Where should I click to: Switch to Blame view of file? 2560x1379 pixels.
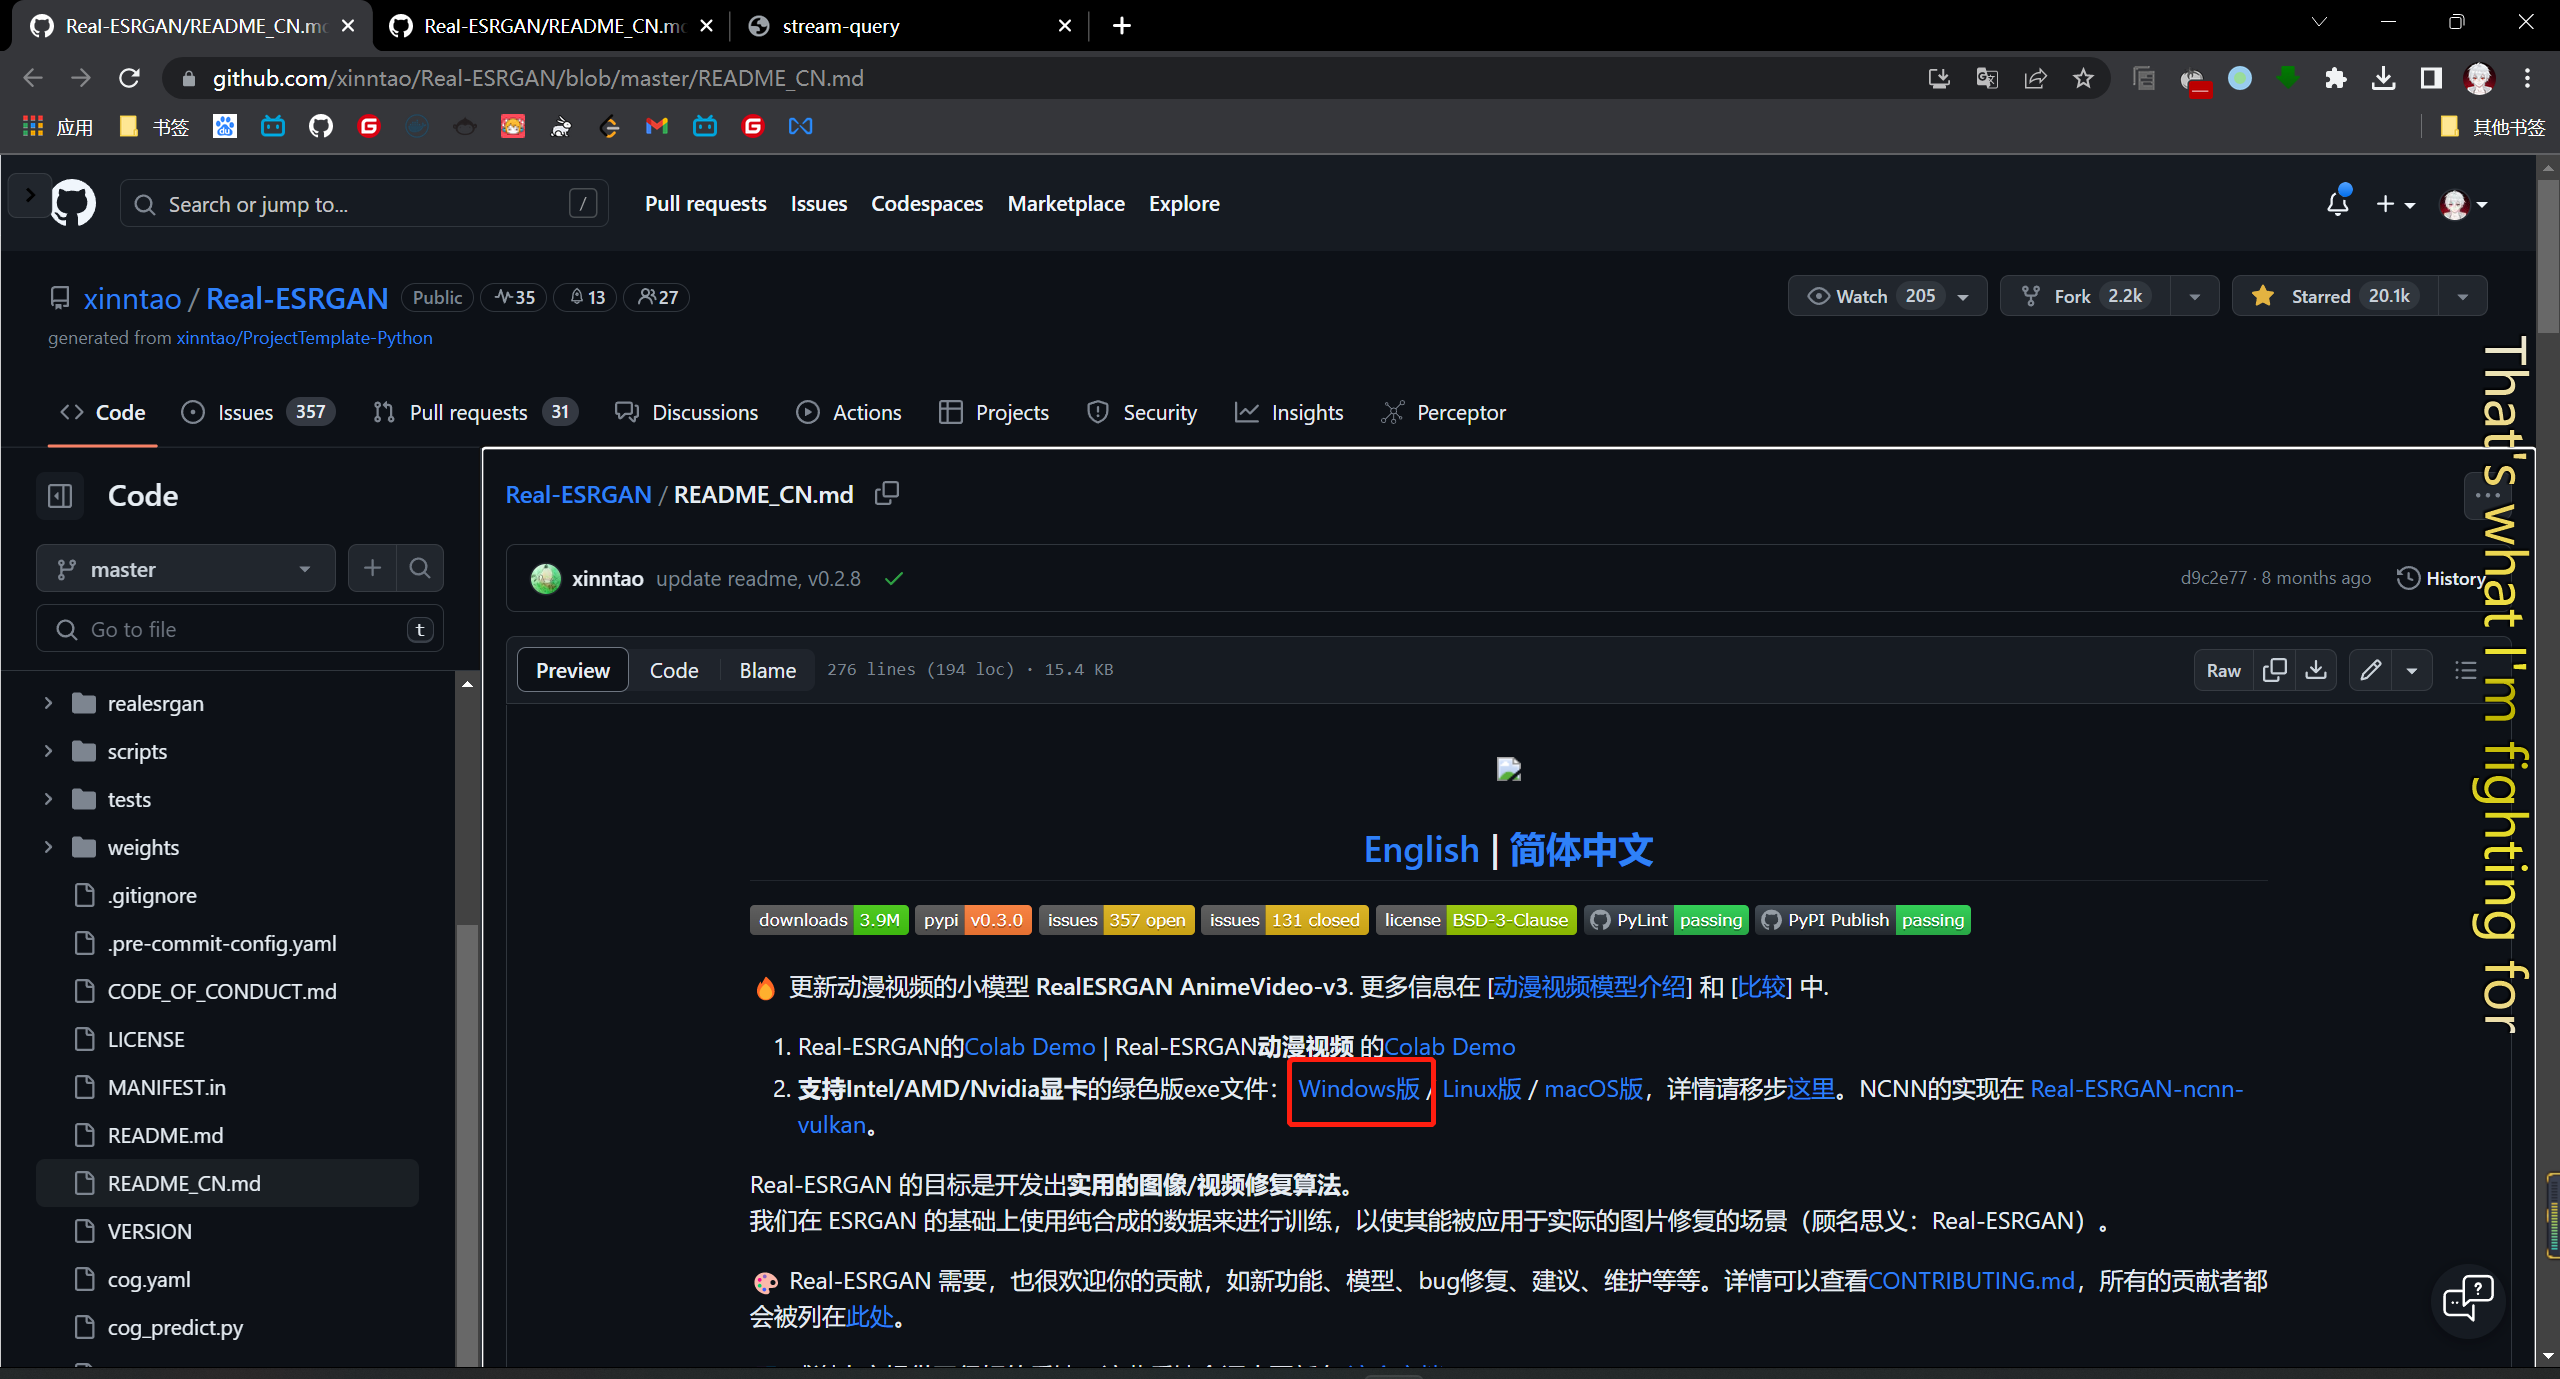click(767, 670)
